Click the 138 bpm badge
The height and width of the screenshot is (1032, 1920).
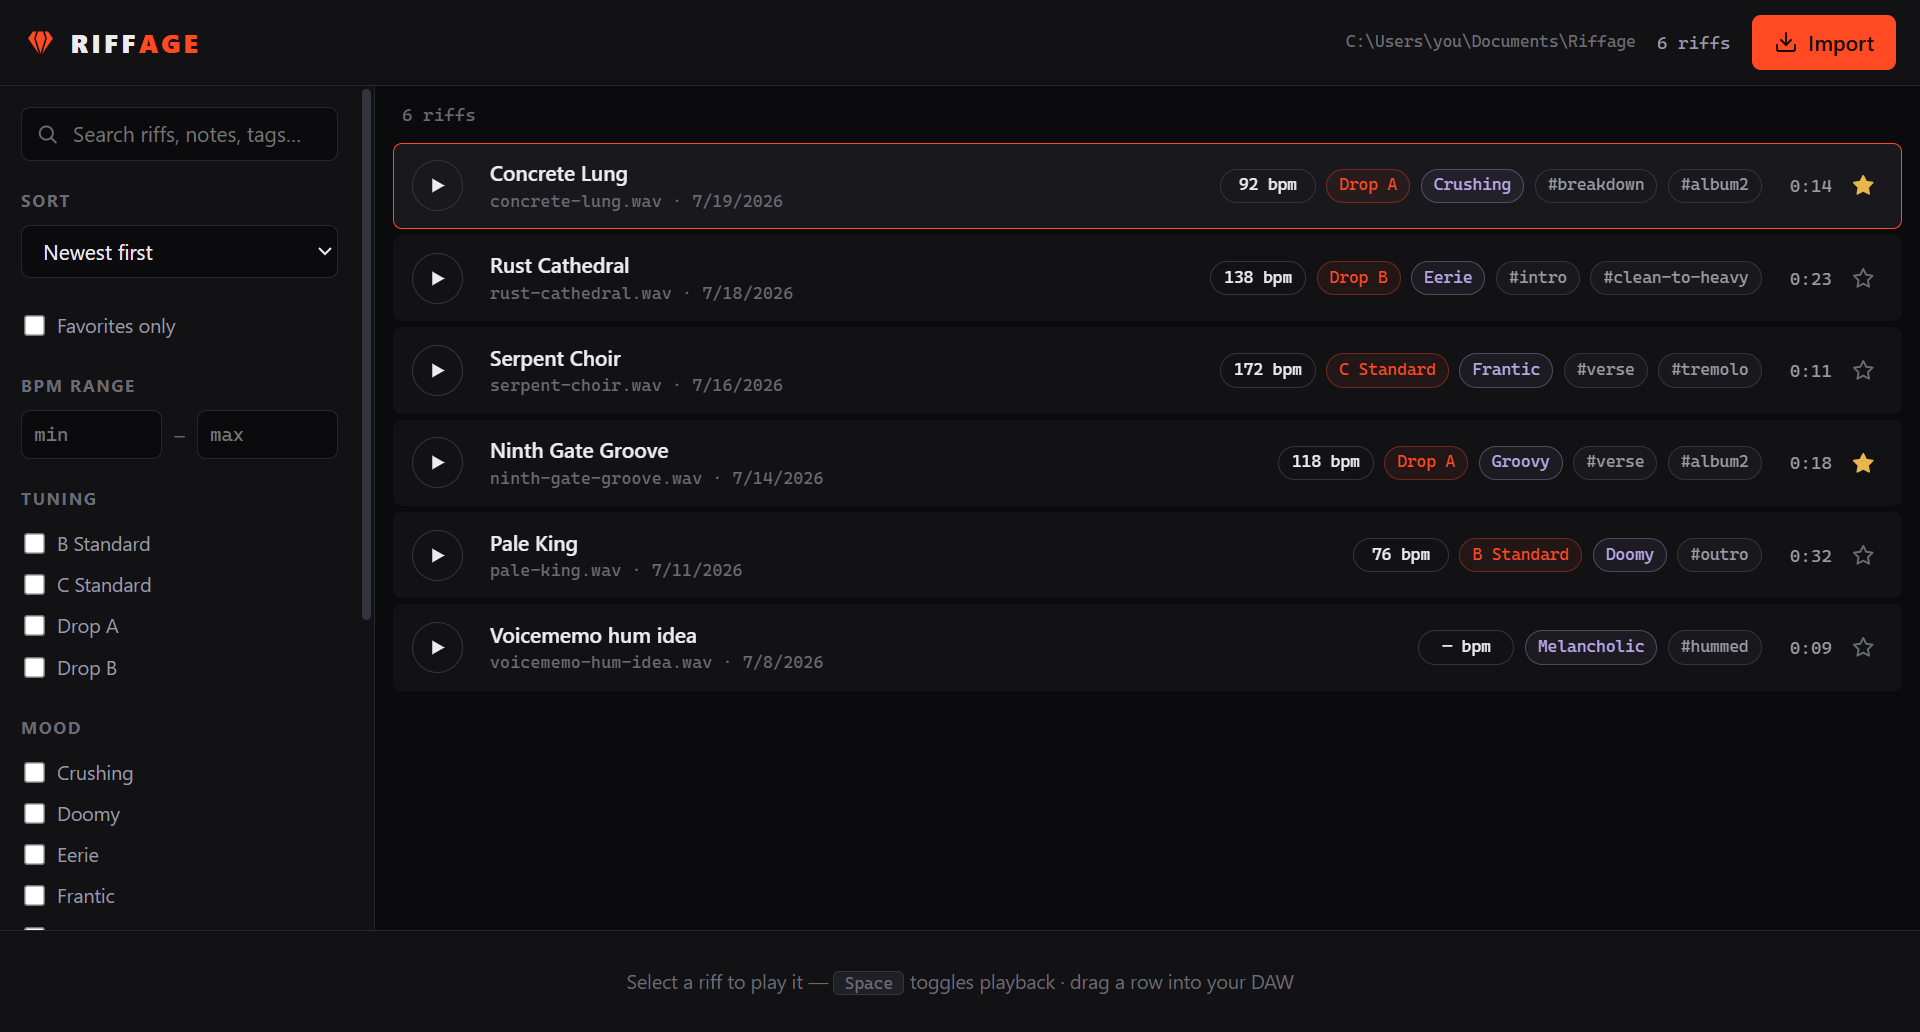pos(1258,278)
